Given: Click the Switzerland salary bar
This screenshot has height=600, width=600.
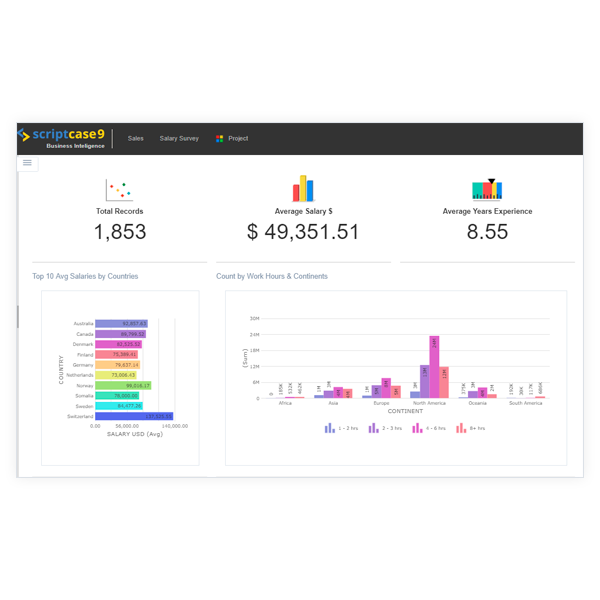Looking at the screenshot, I should coord(134,416).
